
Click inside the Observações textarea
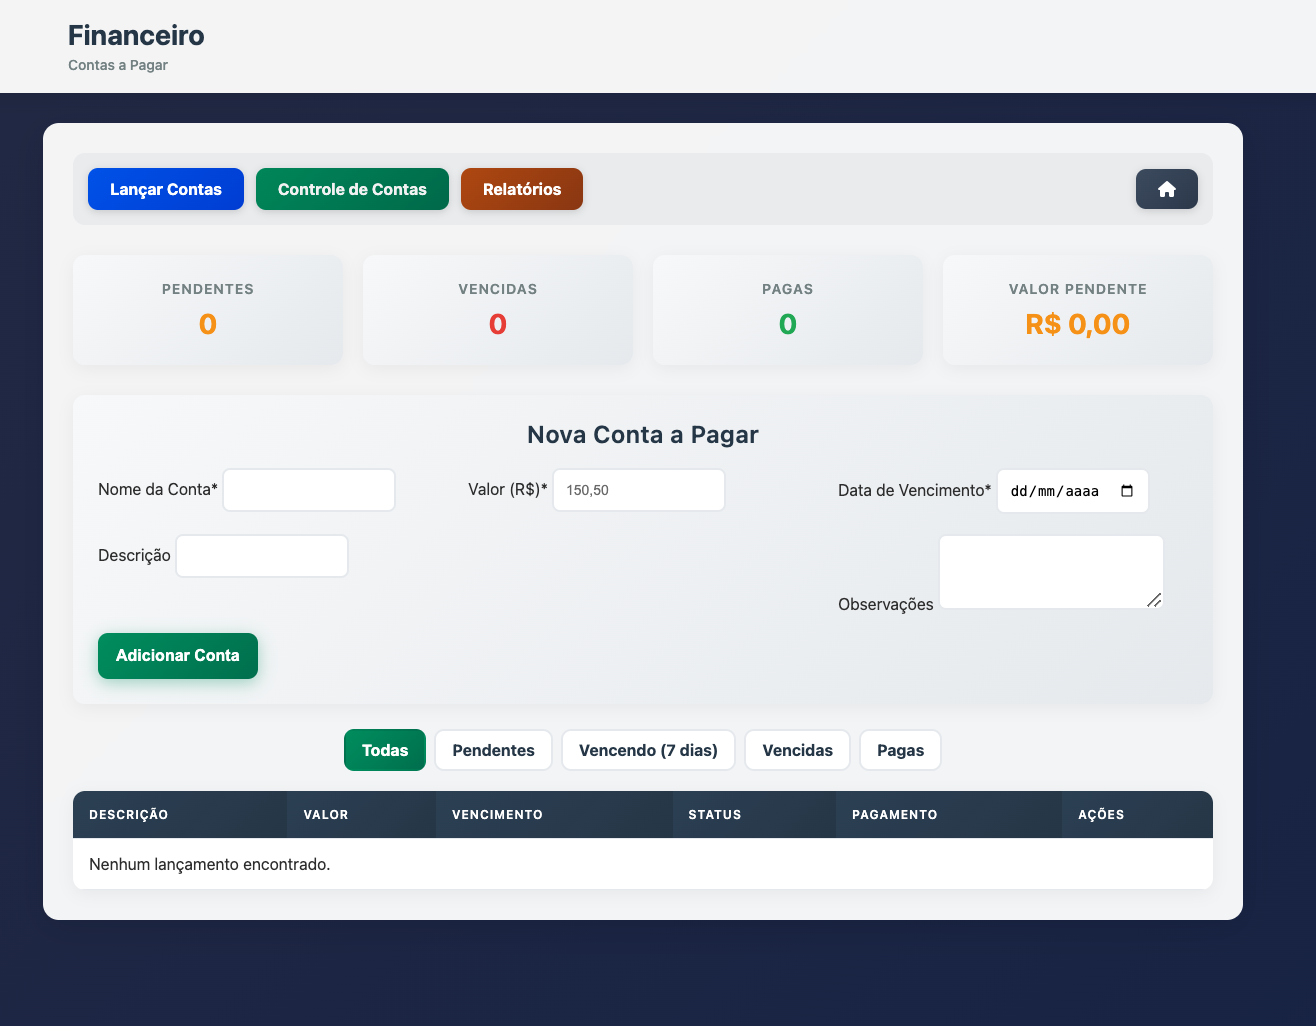[1050, 571]
